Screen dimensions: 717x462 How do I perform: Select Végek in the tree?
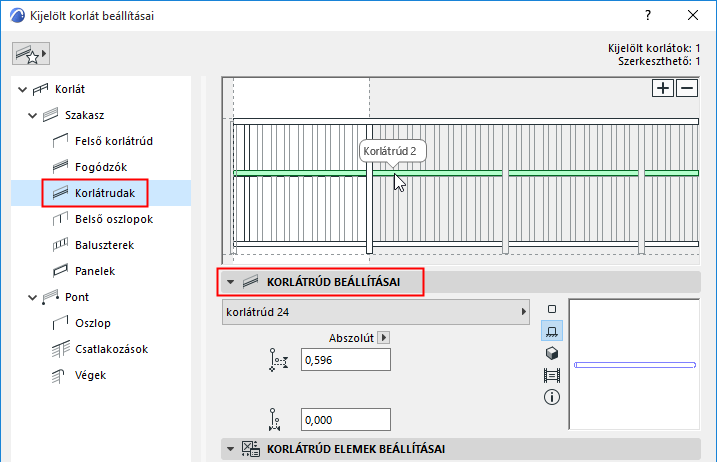(x=90, y=375)
